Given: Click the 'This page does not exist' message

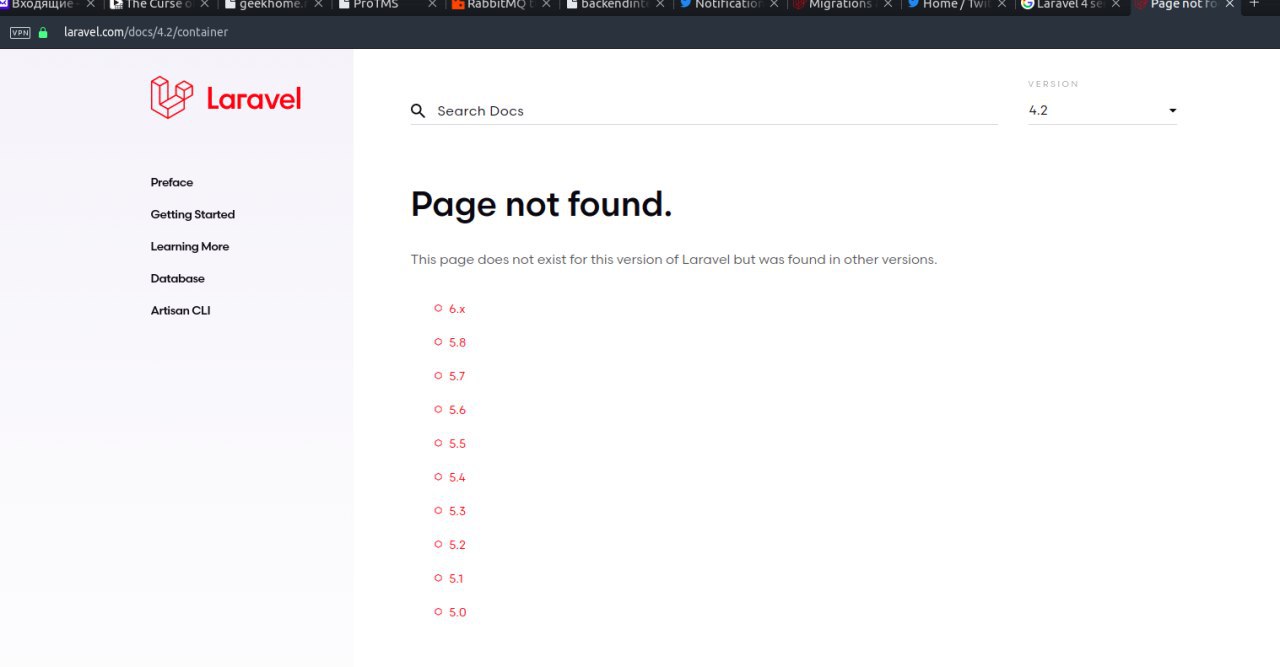Looking at the screenshot, I should tap(674, 259).
